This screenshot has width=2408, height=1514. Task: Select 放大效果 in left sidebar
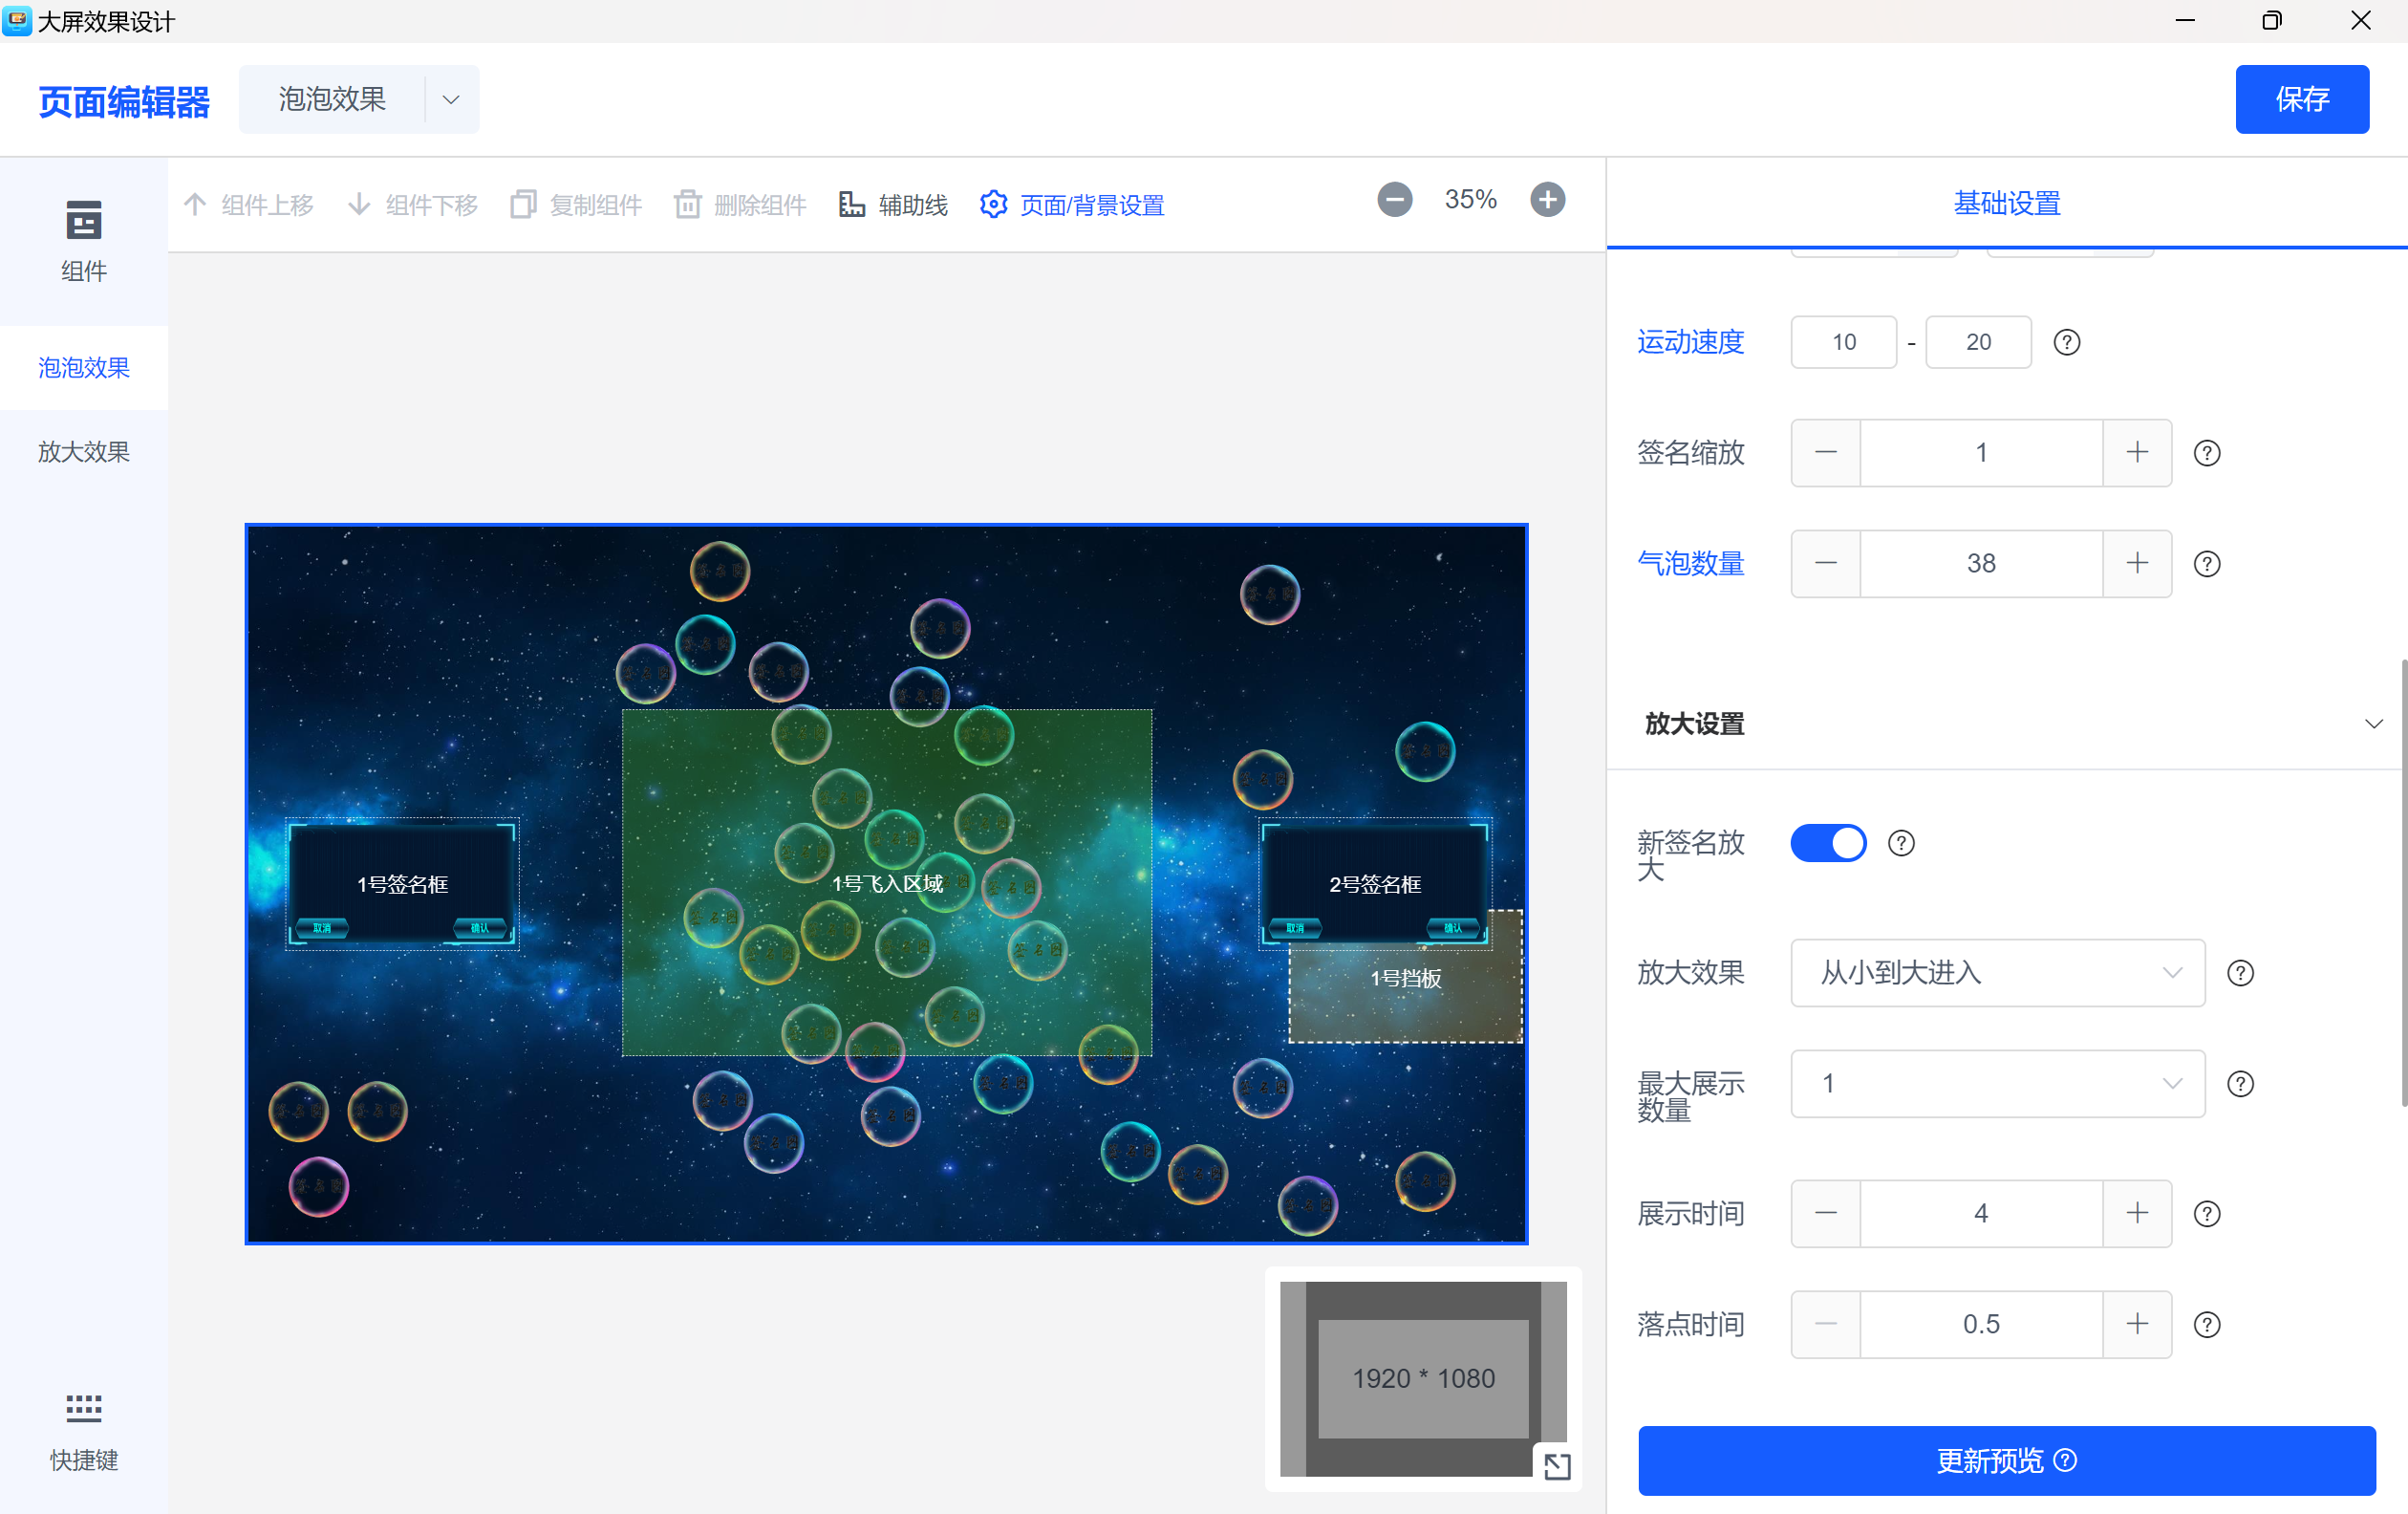click(83, 452)
